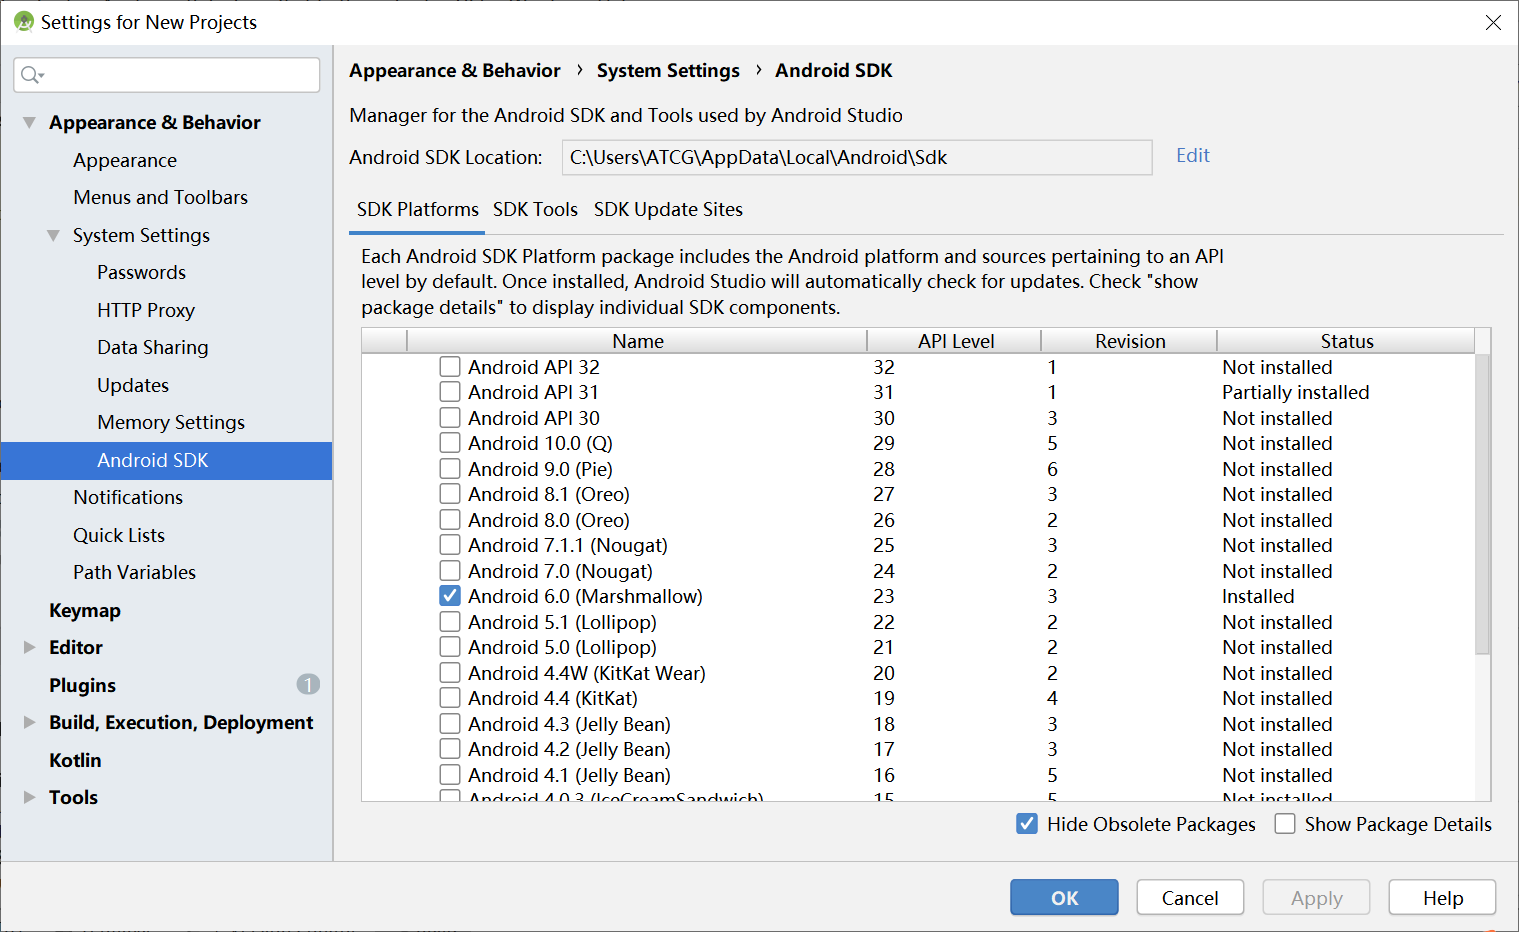Click the Cancel button
Image resolution: width=1519 pixels, height=932 pixels.
click(x=1190, y=897)
